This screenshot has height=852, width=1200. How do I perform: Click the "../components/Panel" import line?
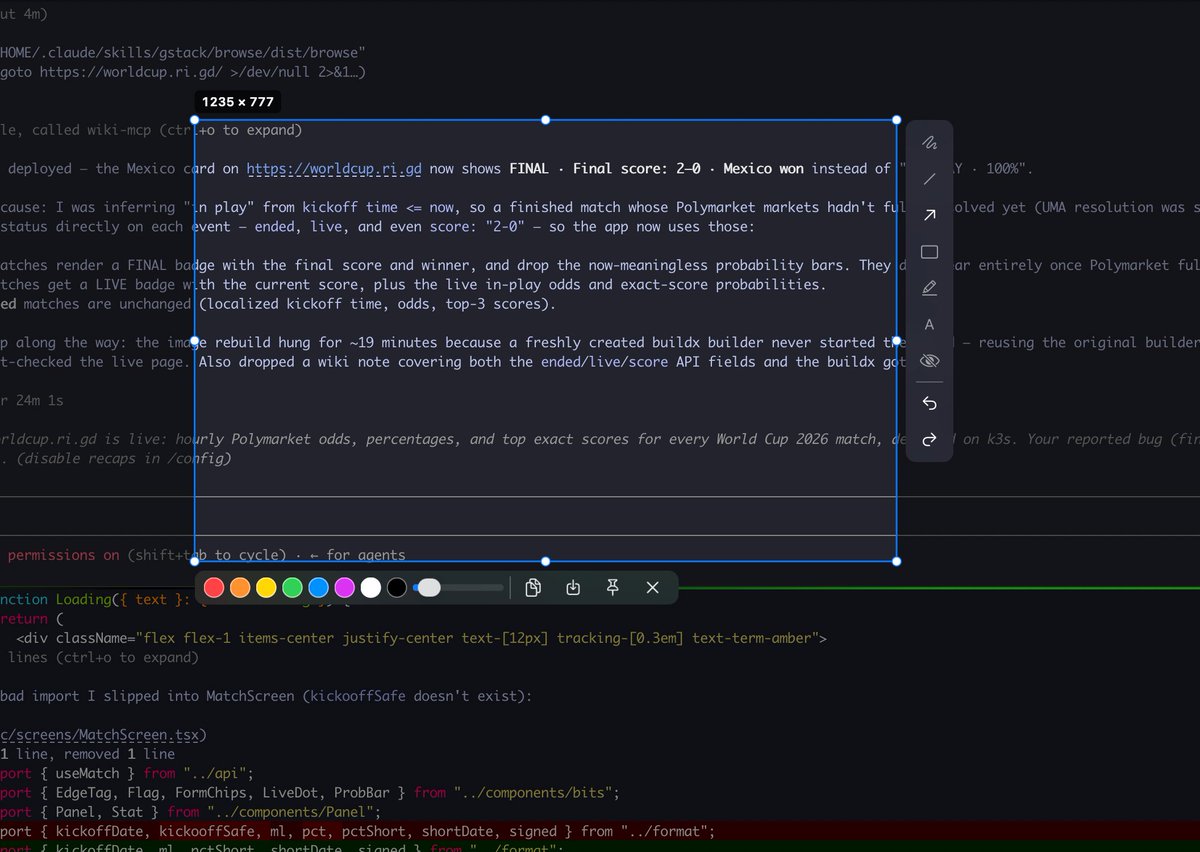coord(191,812)
